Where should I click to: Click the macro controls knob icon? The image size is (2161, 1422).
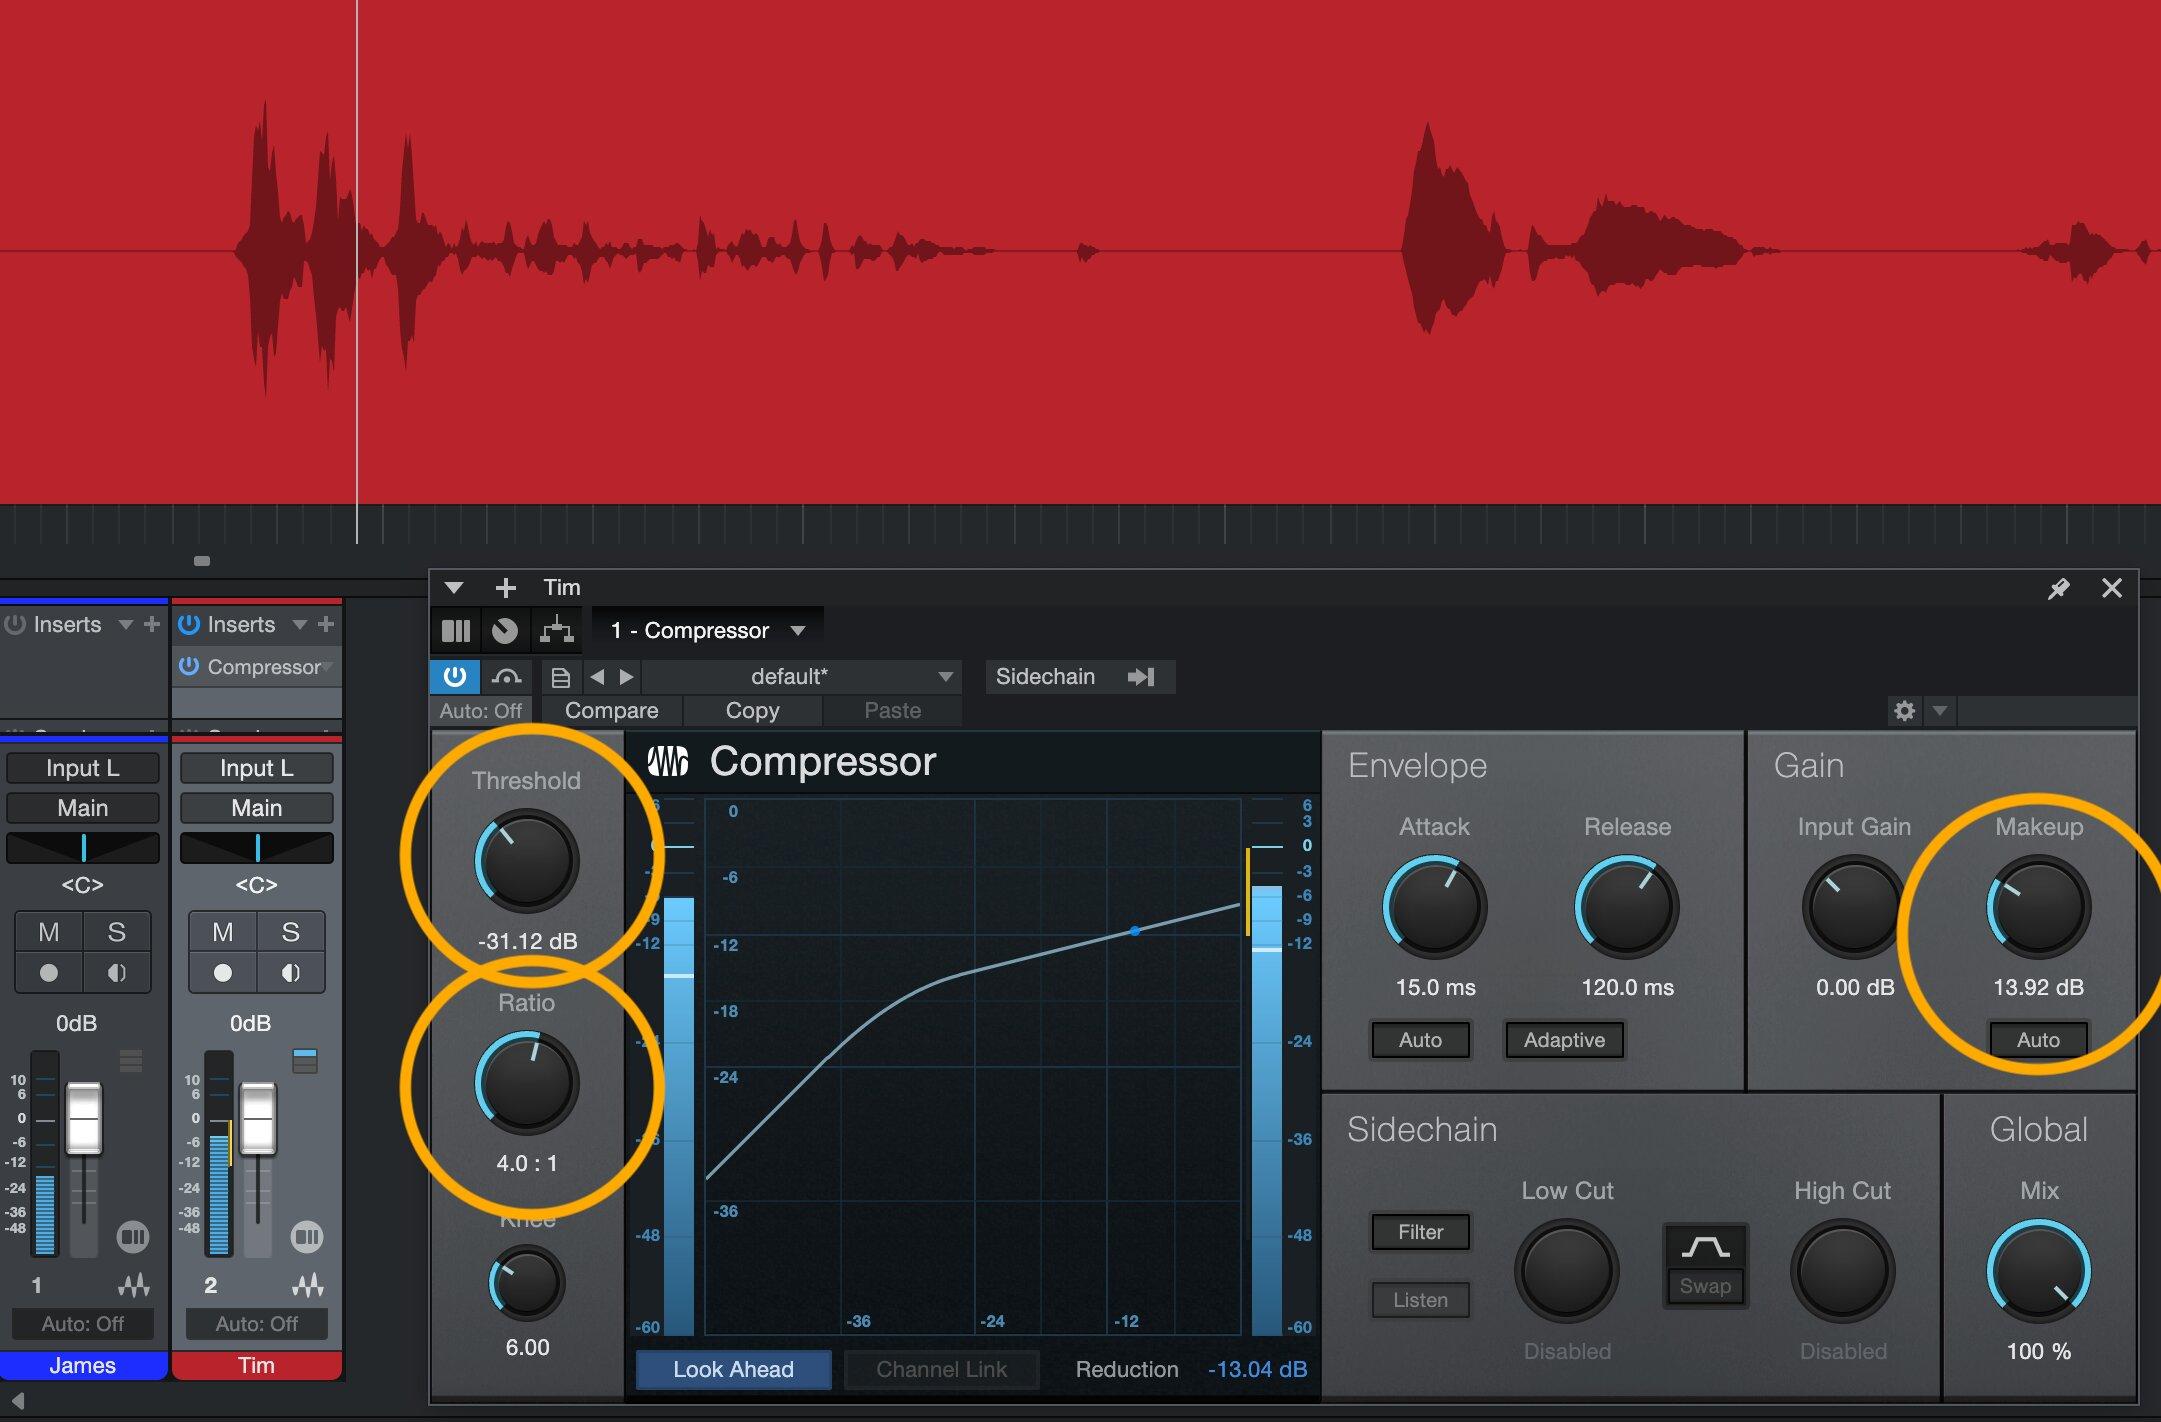click(505, 630)
